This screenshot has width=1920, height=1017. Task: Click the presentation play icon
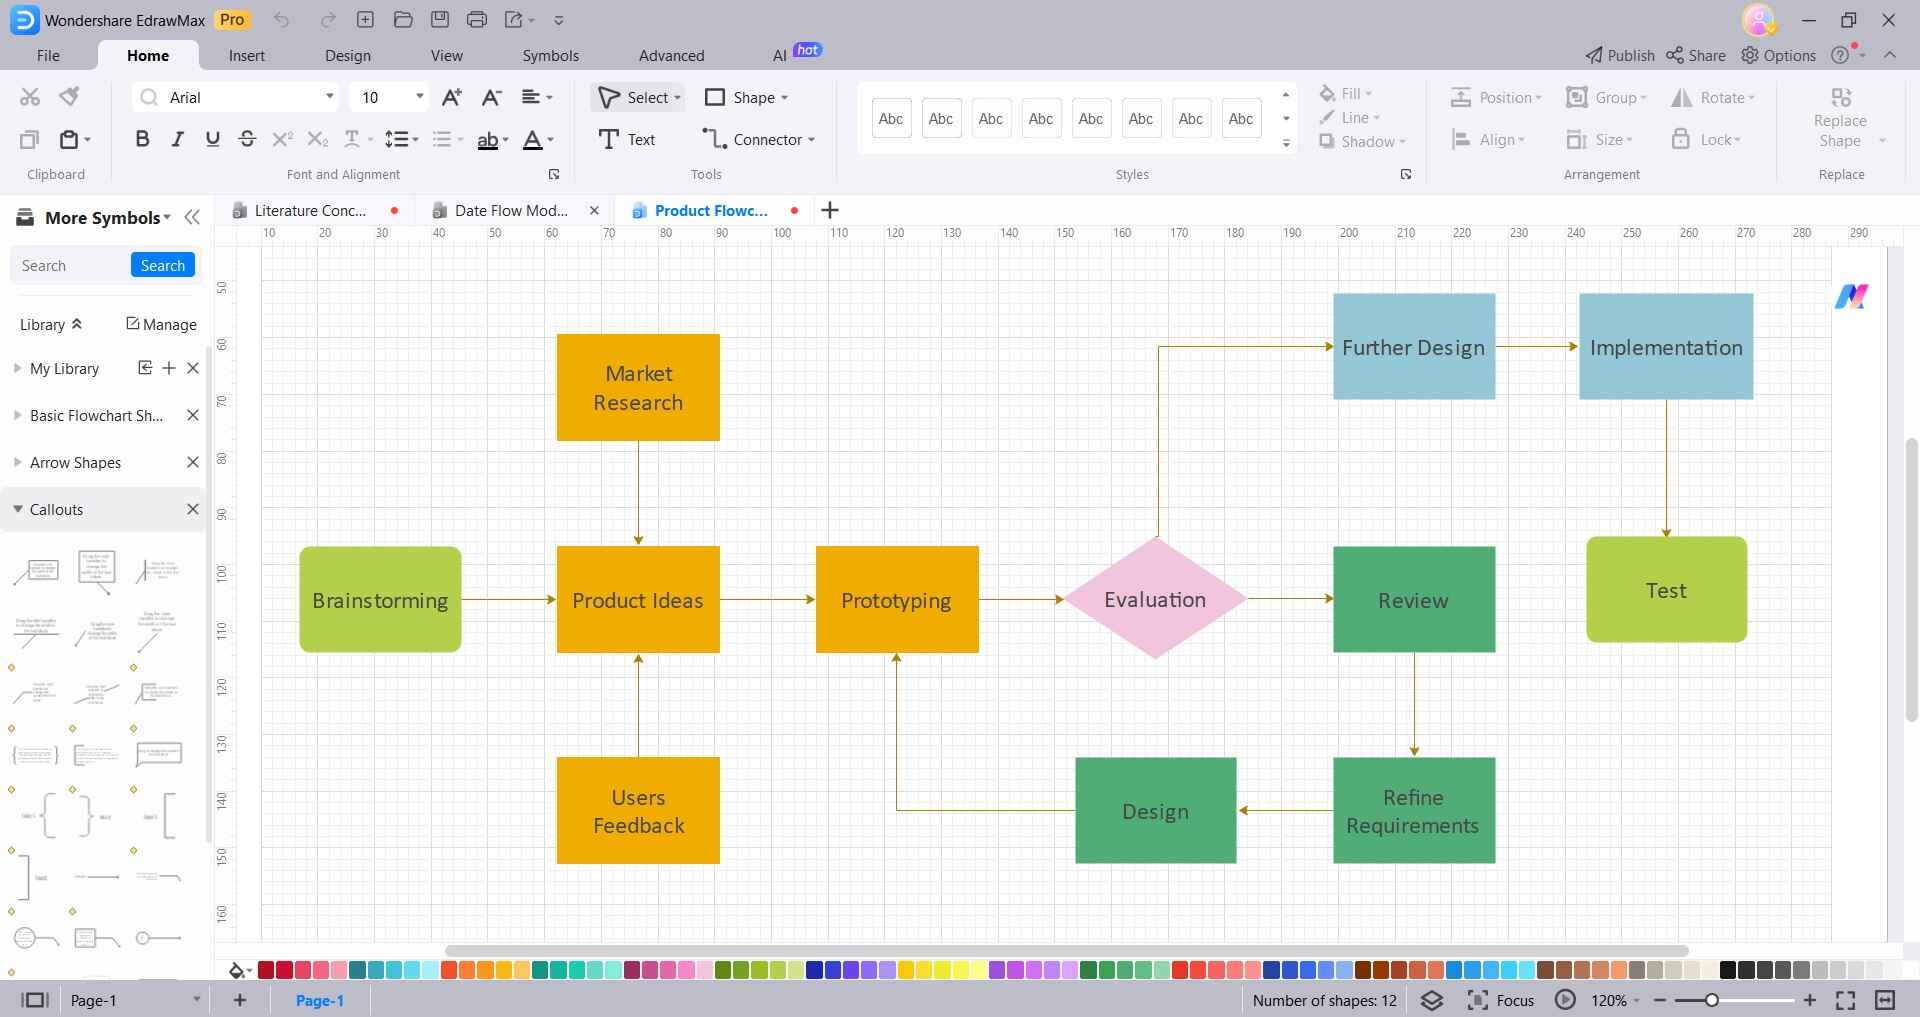(x=1565, y=1000)
